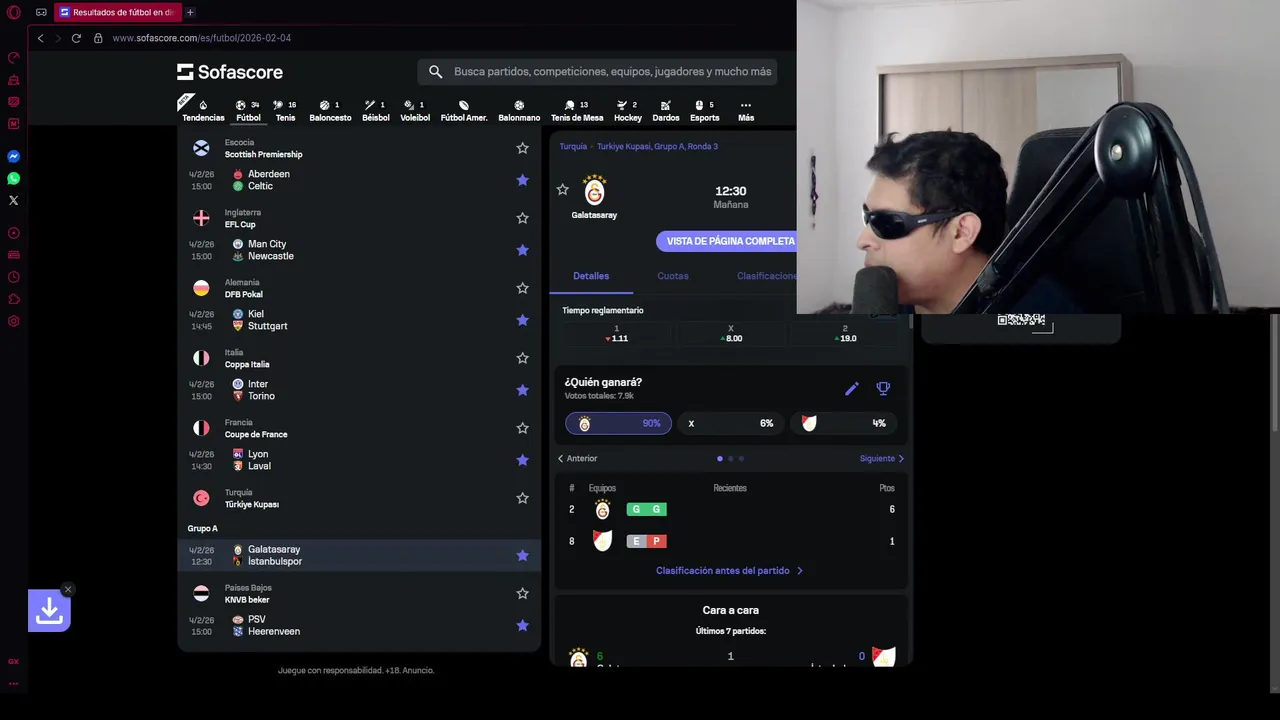Open X (Twitter) from the sidebar
Screen dimensions: 1280x720
[x=14, y=200]
